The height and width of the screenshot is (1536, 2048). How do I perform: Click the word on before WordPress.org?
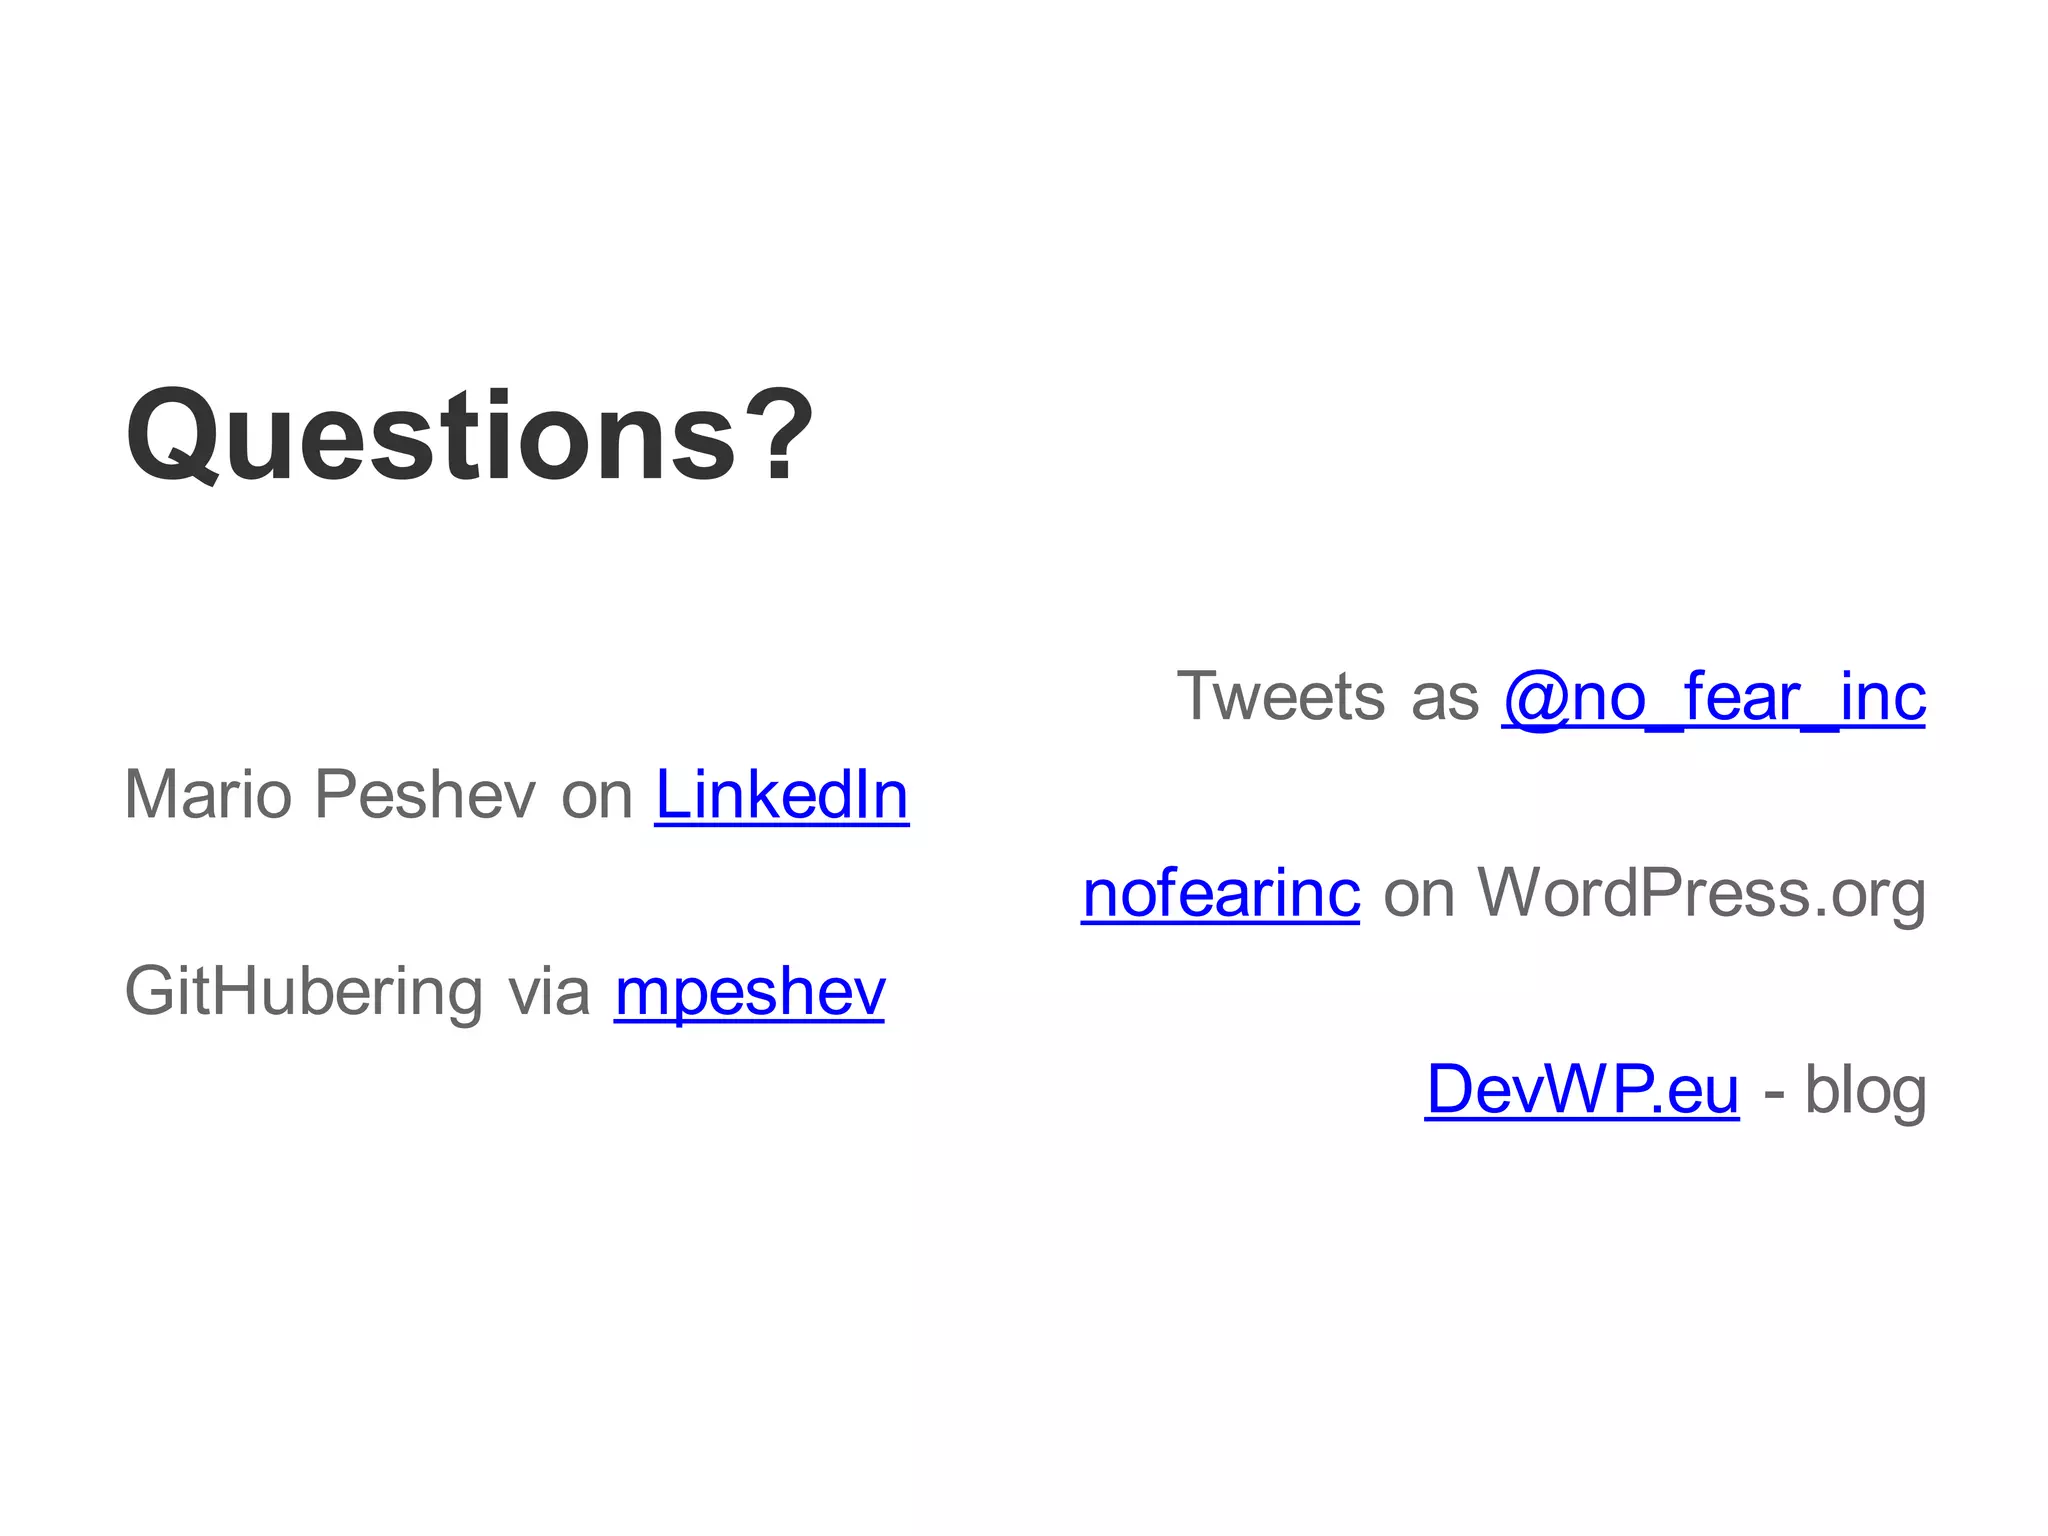(1418, 894)
